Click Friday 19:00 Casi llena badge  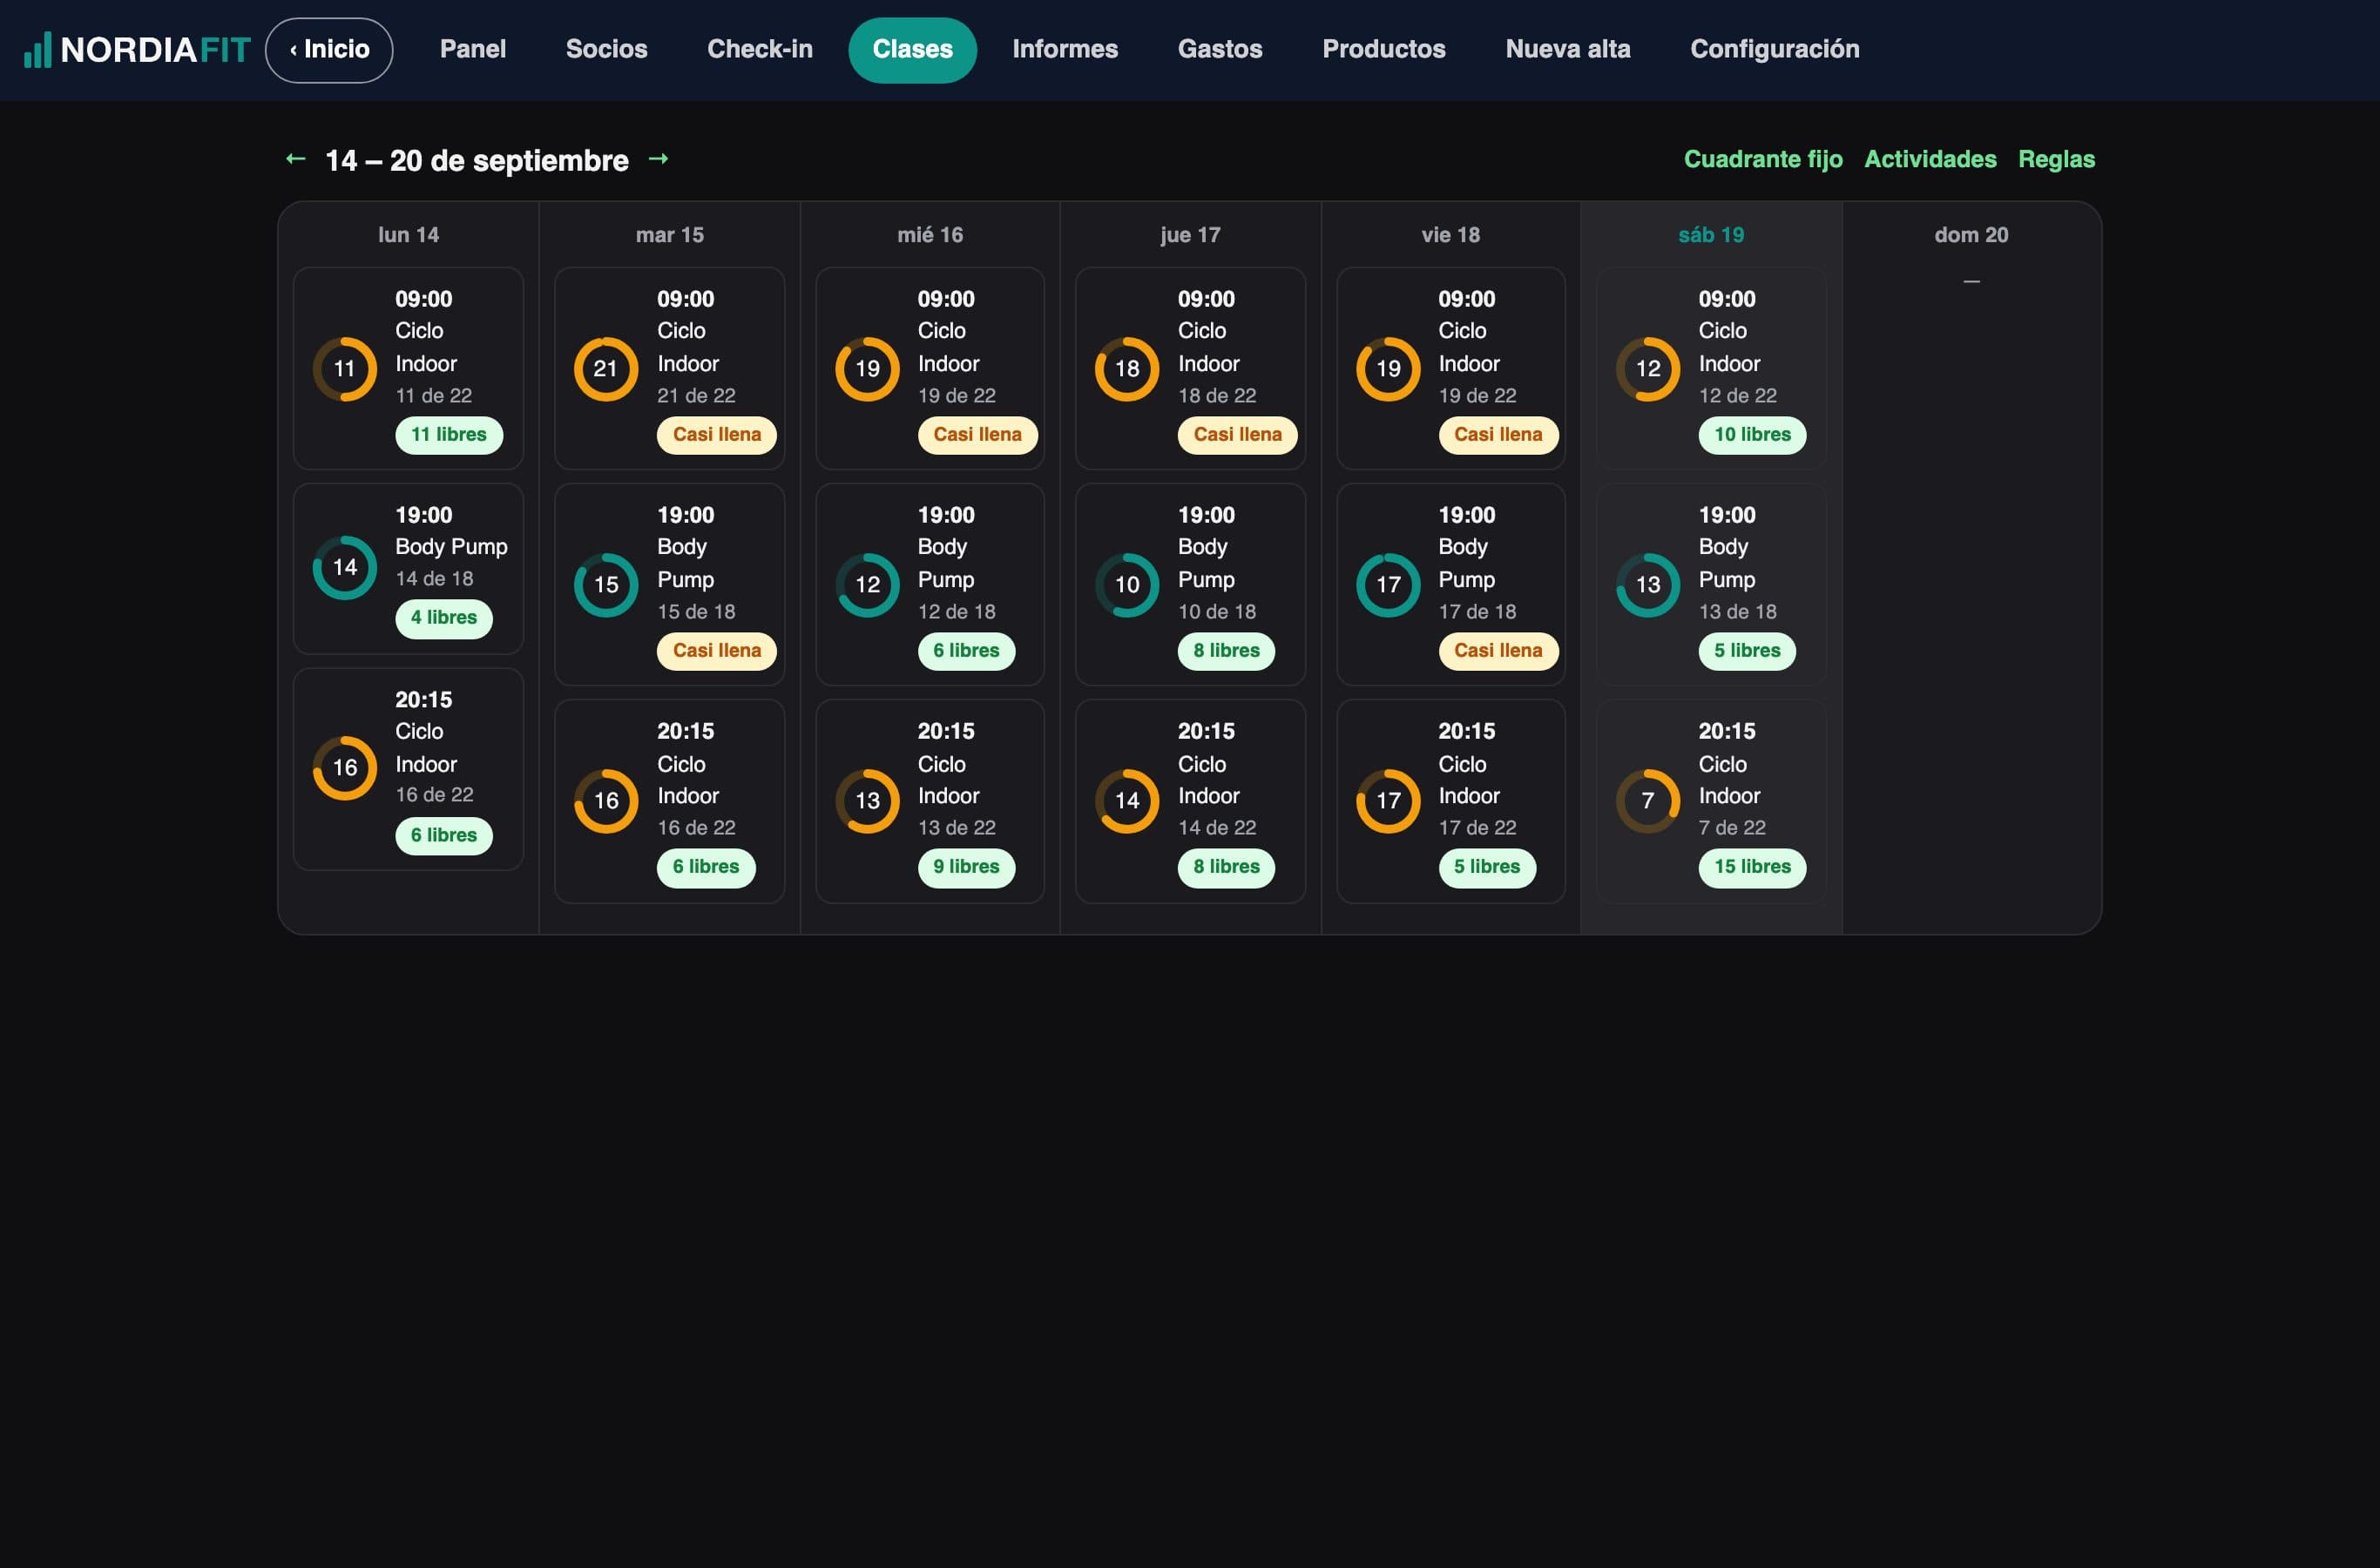coord(1498,651)
